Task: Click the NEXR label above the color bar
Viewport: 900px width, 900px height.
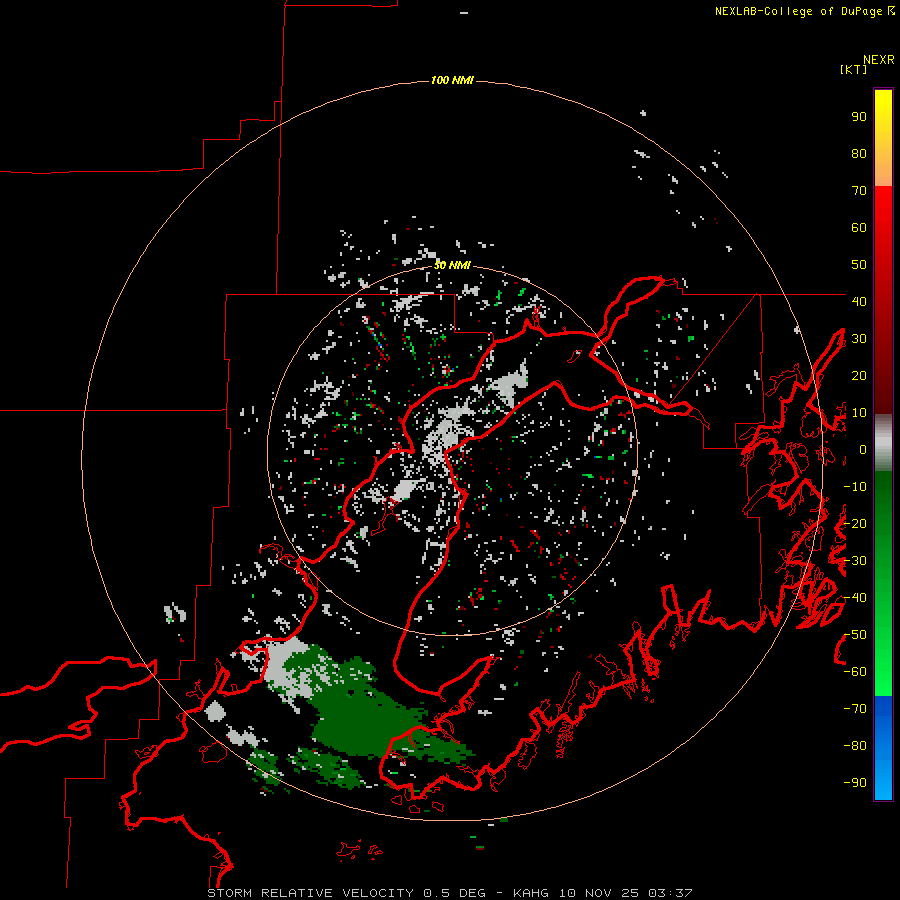Action: tap(879, 60)
